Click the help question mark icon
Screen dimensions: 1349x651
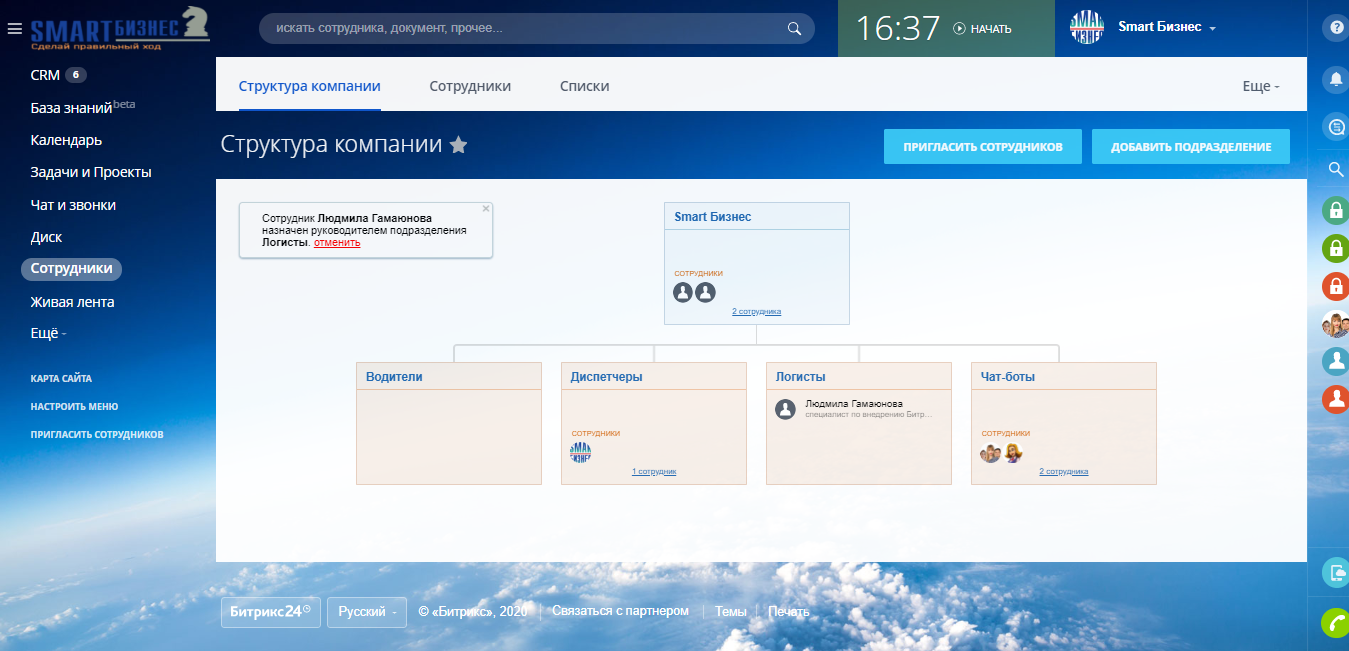pyautogui.click(x=1335, y=28)
